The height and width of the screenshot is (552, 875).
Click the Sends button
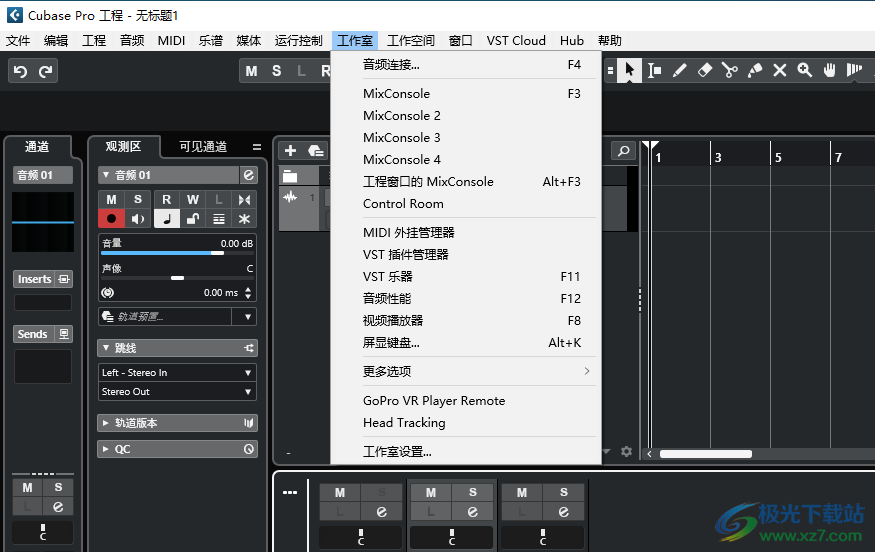pyautogui.click(x=32, y=334)
